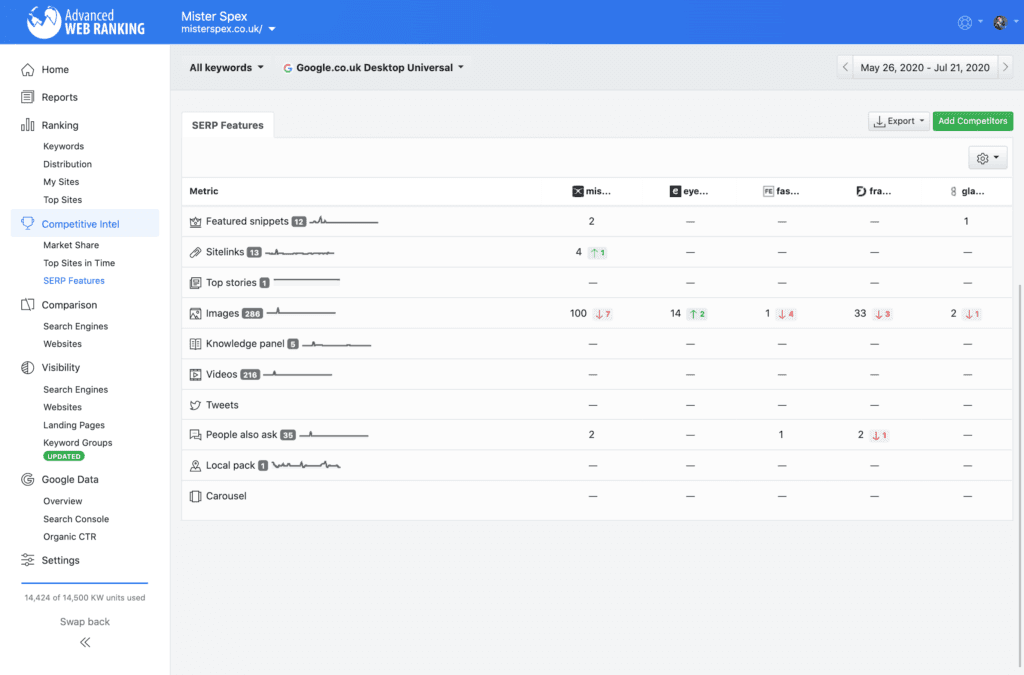Click the Google Data G icon

coord(27,479)
